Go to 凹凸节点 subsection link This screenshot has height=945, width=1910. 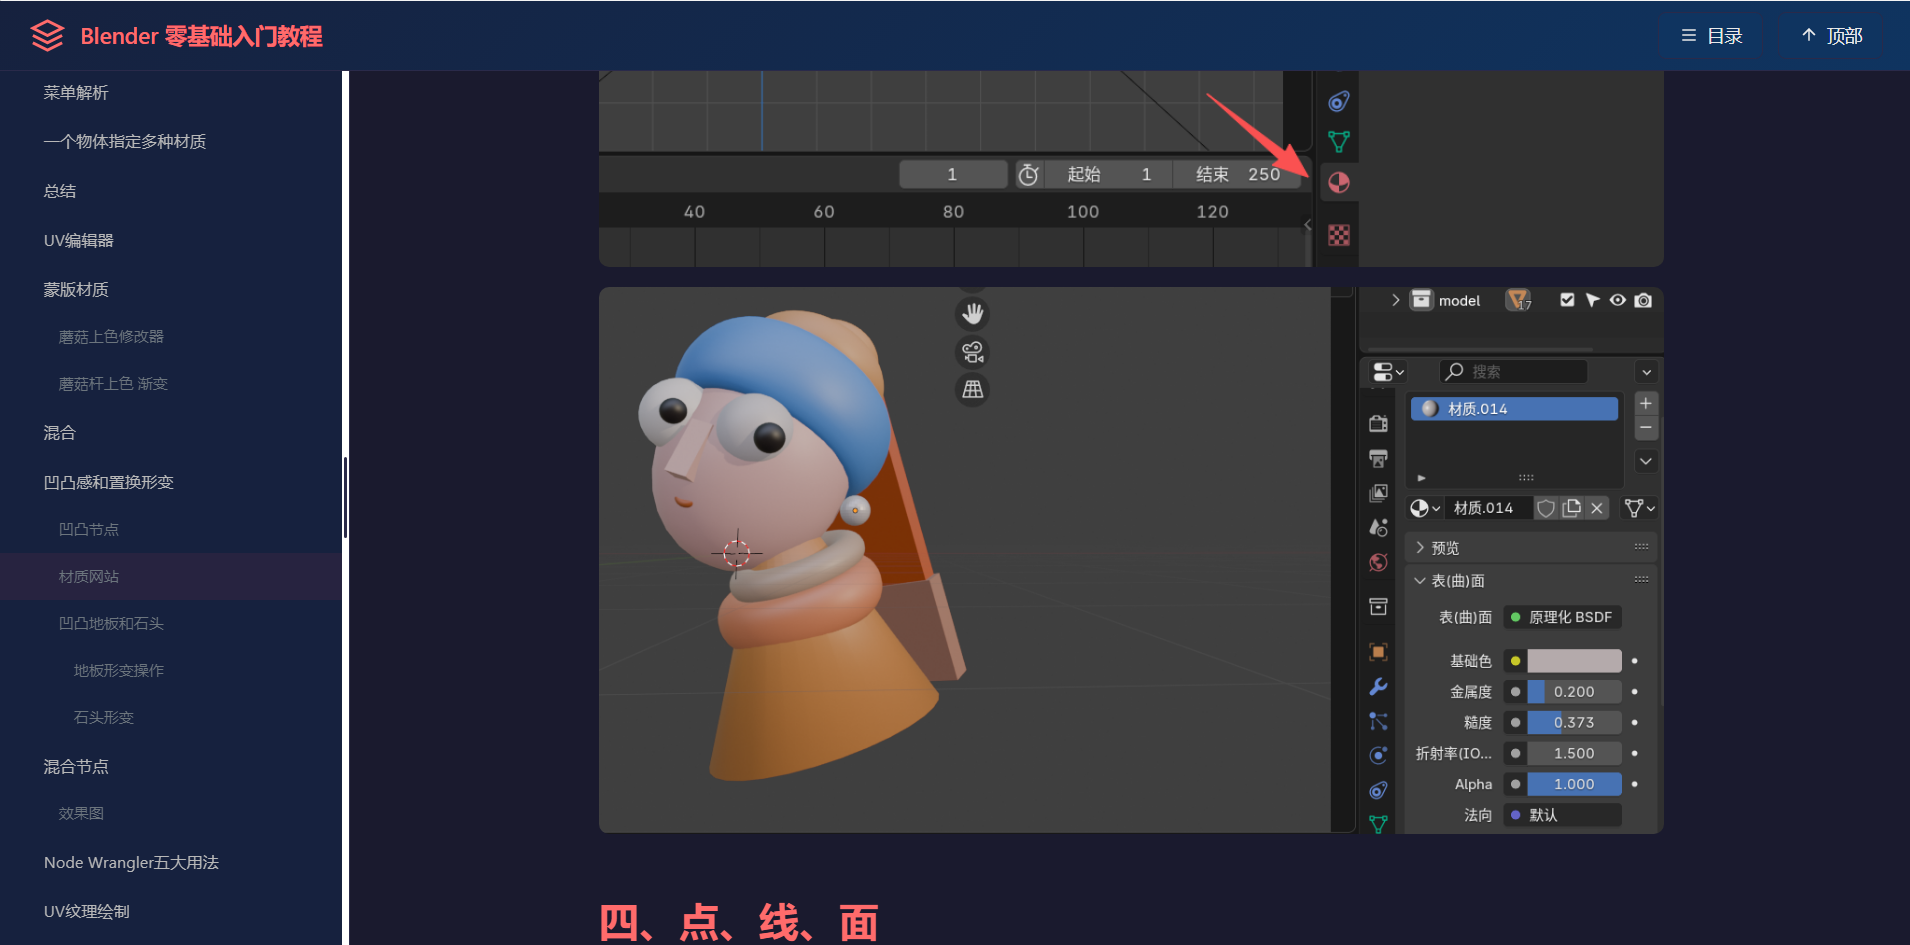pos(89,530)
